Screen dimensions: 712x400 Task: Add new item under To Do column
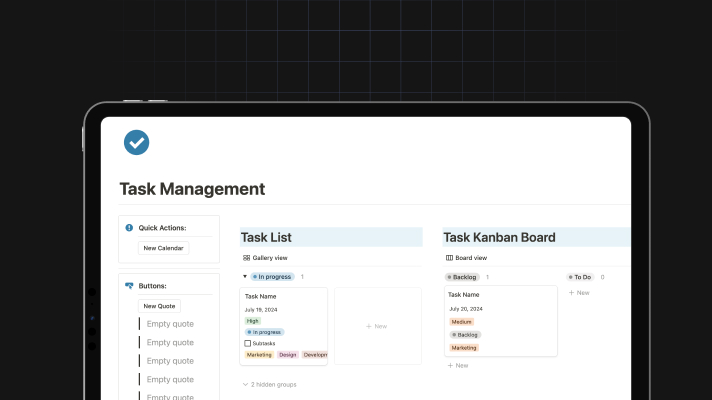click(579, 293)
